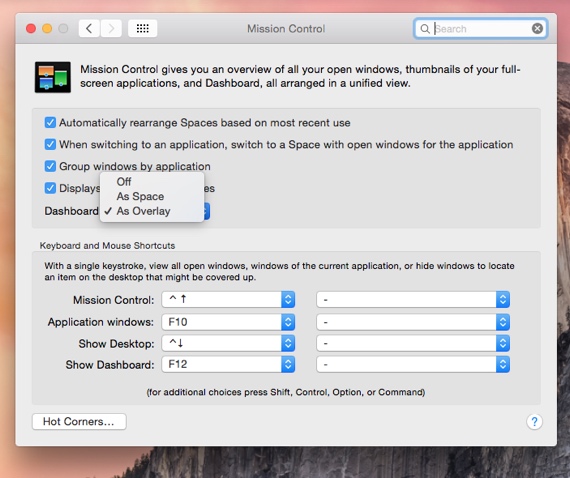Click the Mission Control pane icon
The height and width of the screenshot is (478, 570).
53,77
